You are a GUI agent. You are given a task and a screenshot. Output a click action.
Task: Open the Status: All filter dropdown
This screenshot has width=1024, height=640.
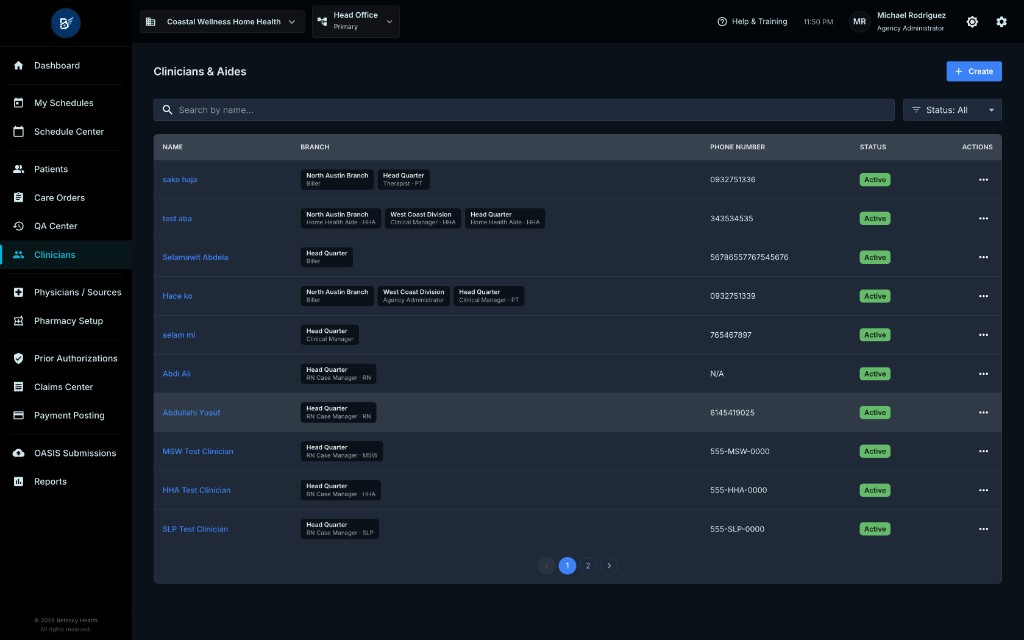[x=952, y=110]
